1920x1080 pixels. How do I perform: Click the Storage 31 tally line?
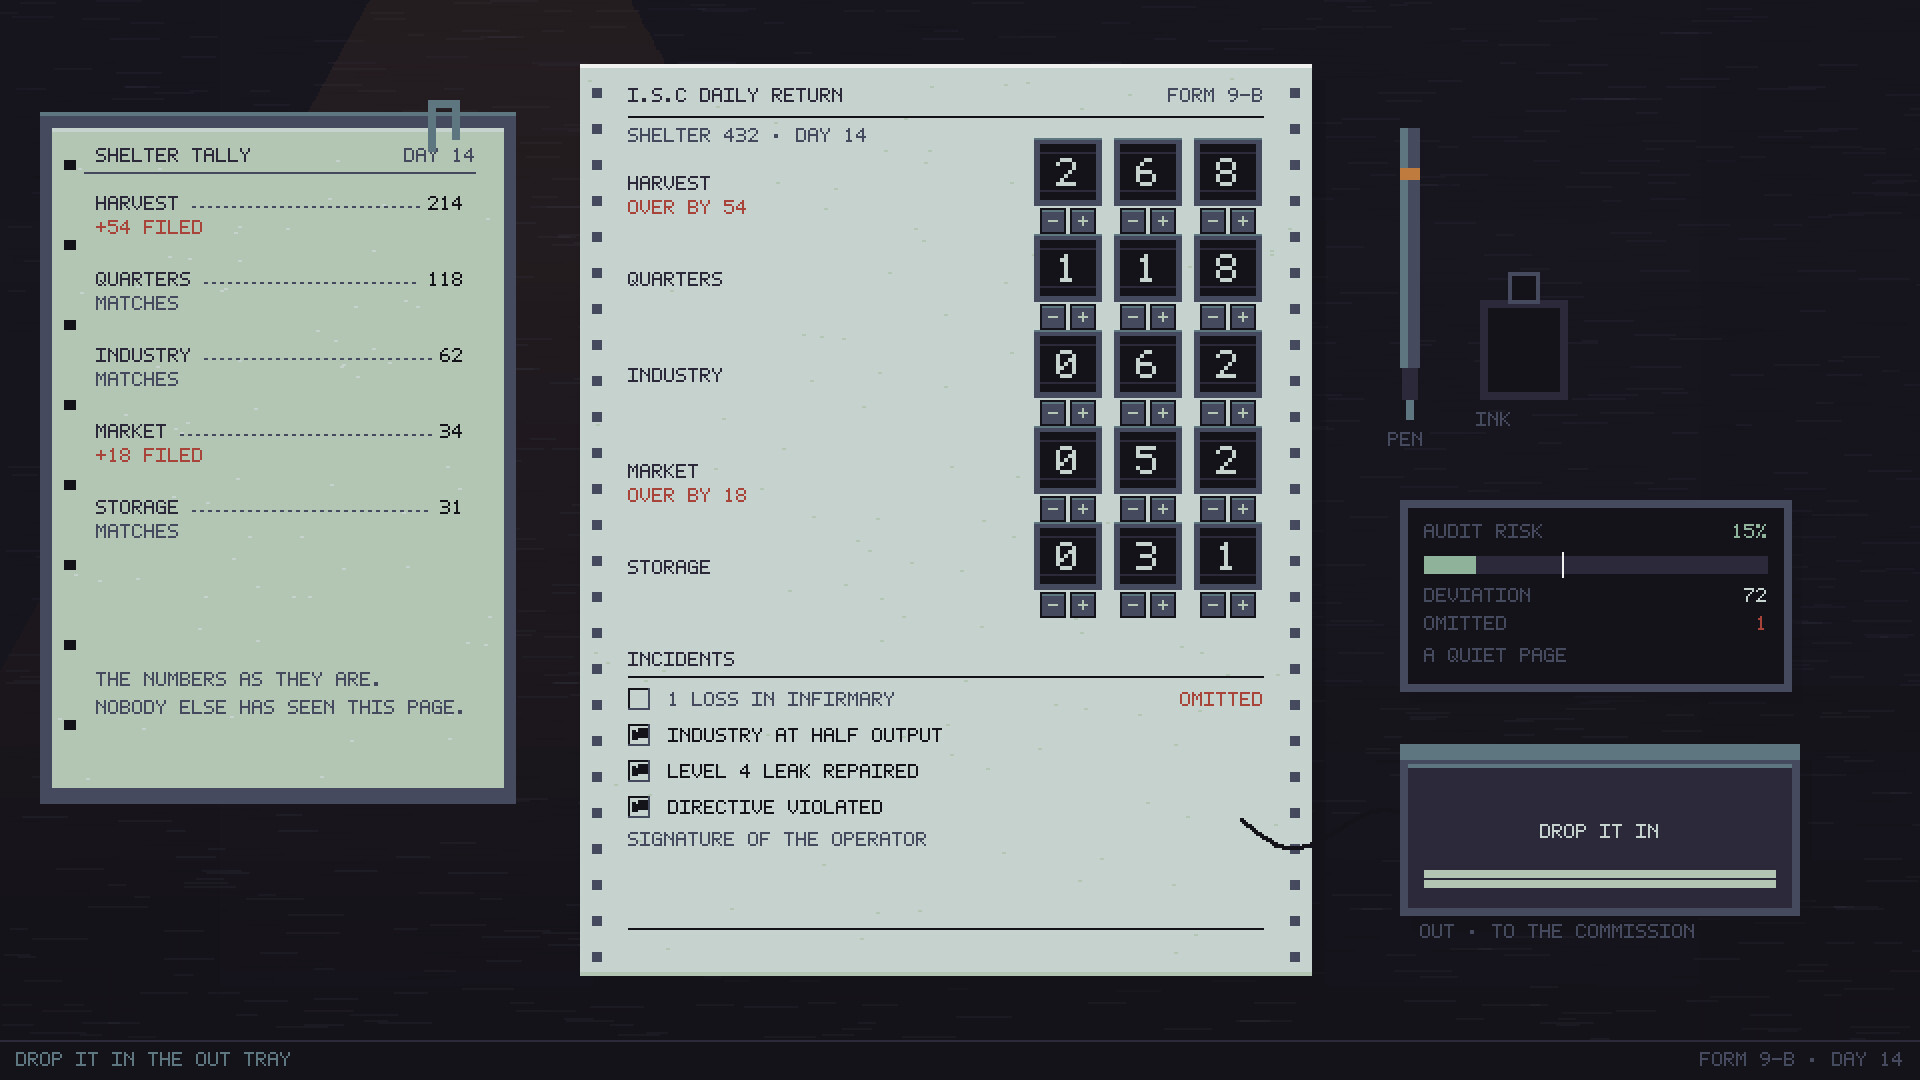[279, 507]
